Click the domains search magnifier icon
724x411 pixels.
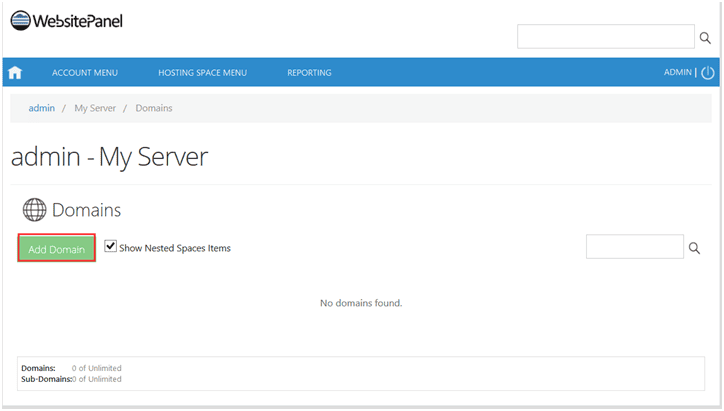click(694, 248)
